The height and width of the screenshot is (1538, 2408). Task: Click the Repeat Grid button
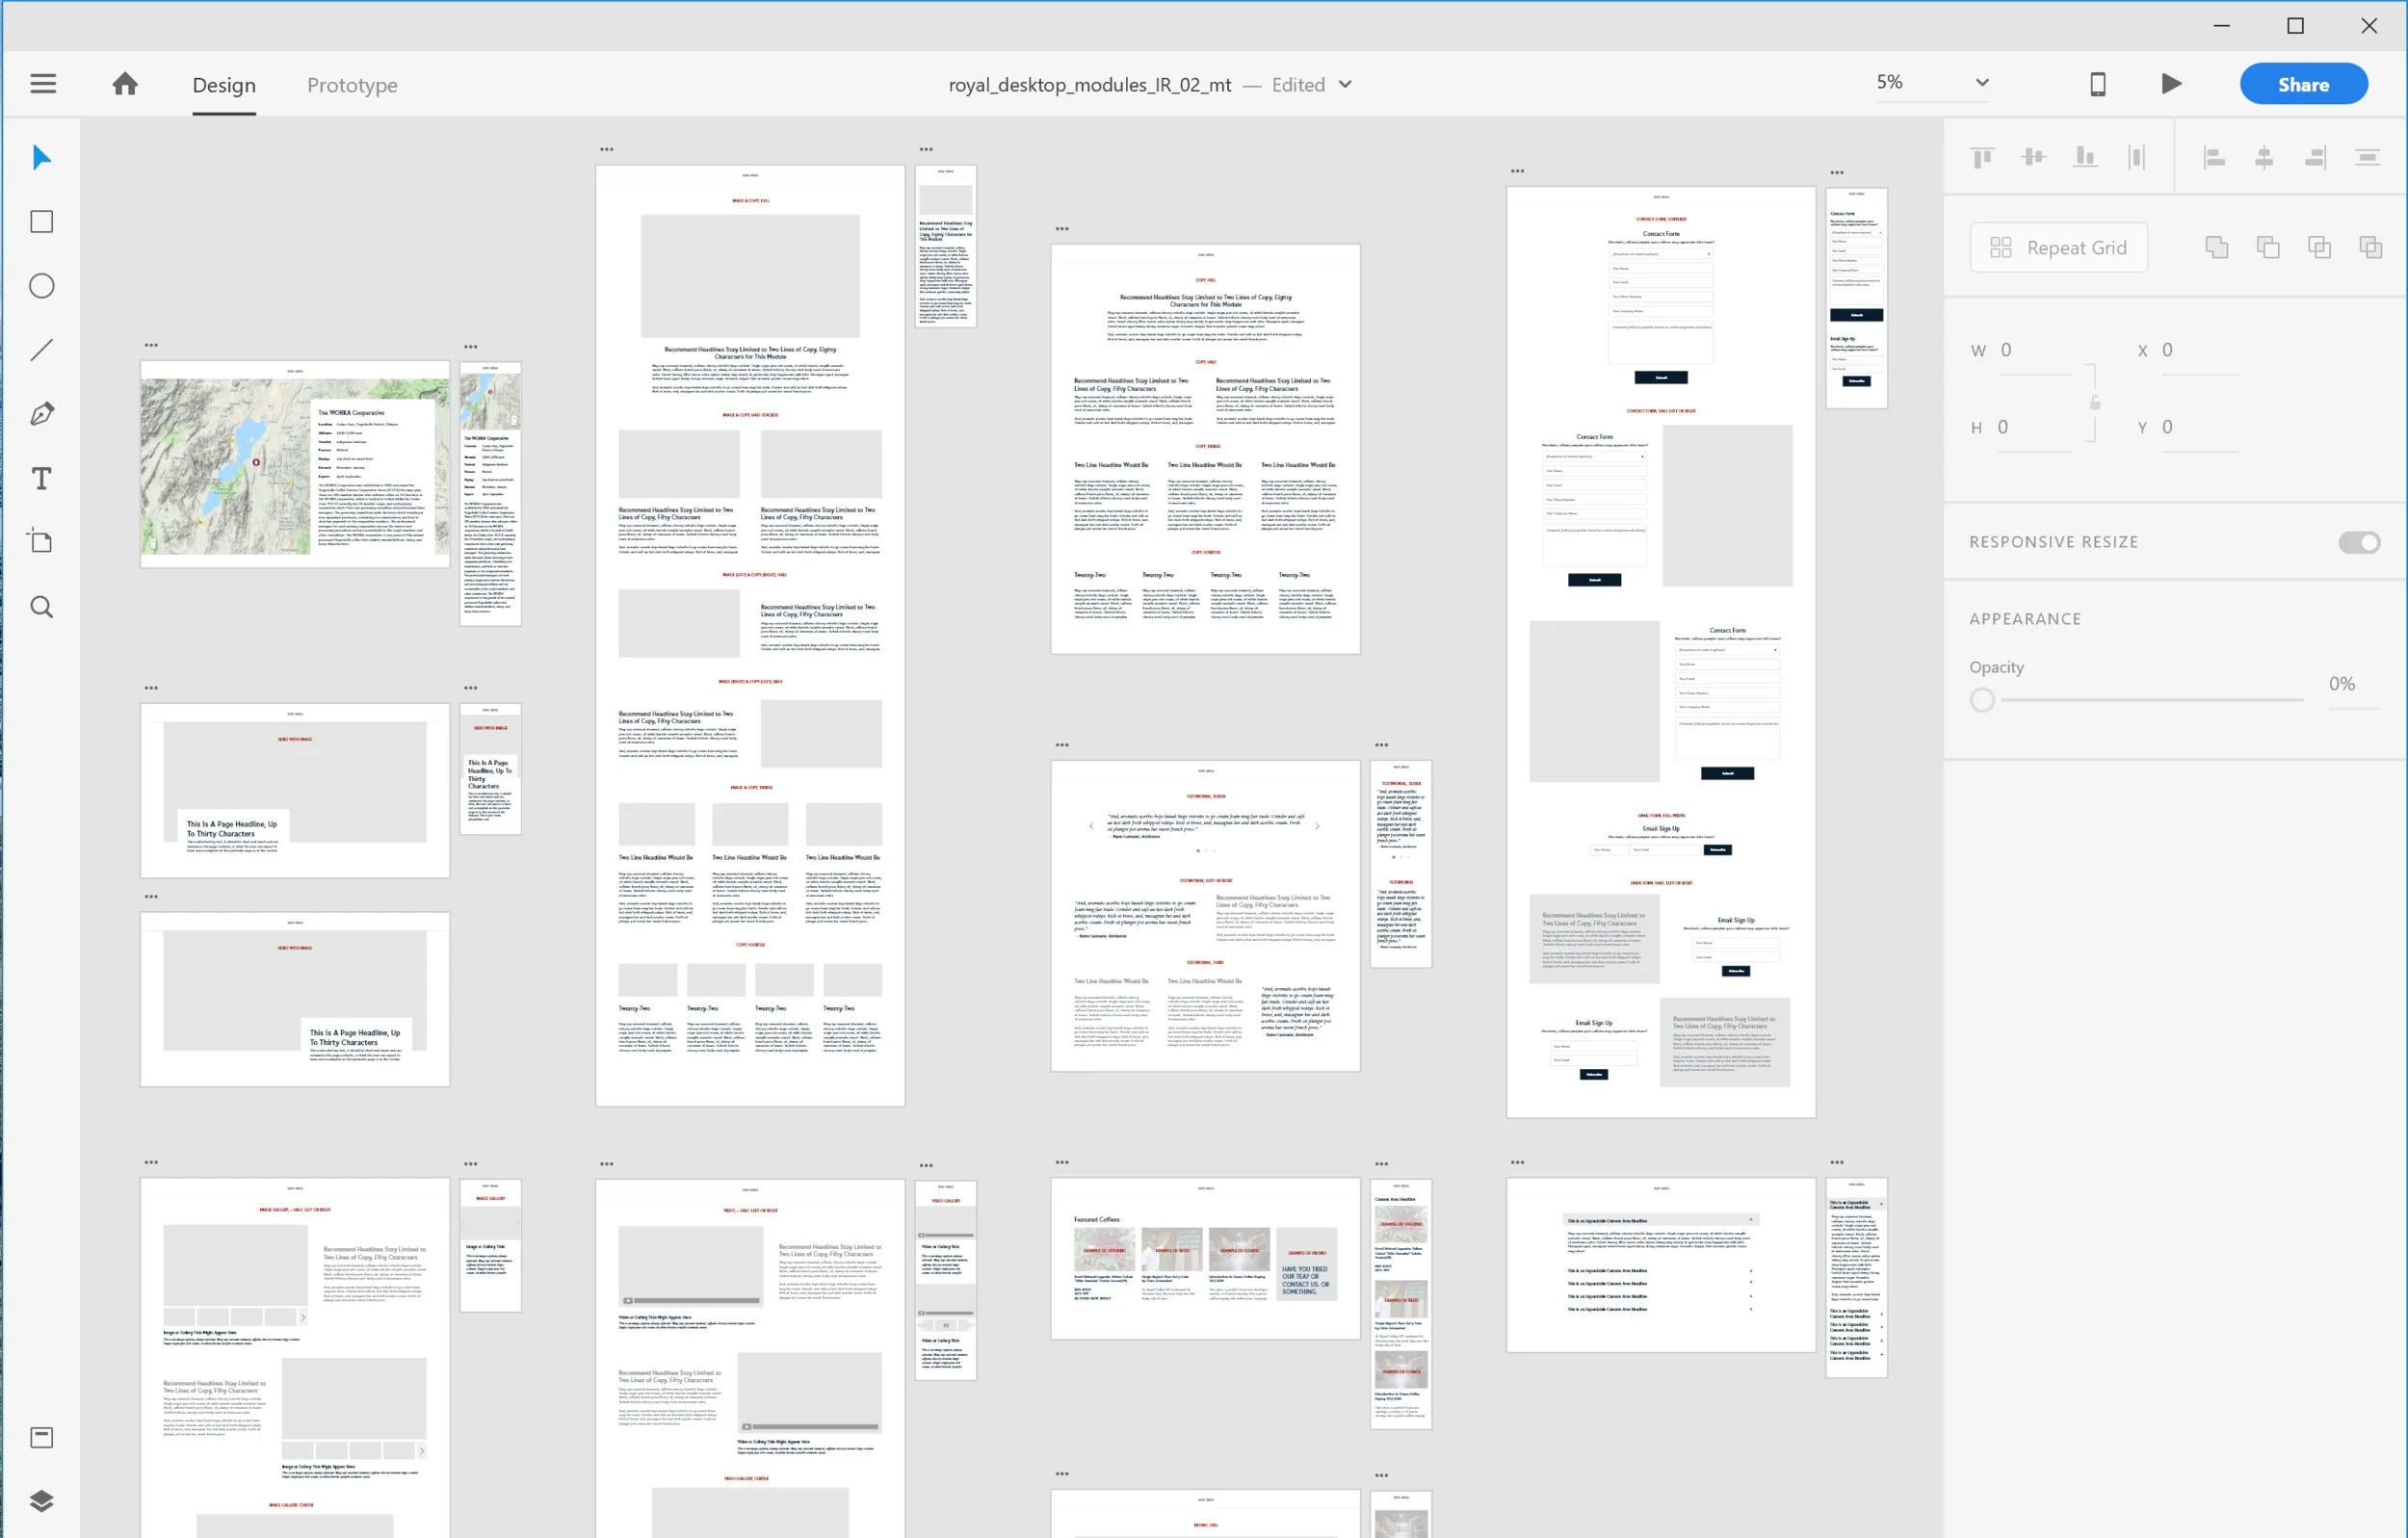(2059, 248)
